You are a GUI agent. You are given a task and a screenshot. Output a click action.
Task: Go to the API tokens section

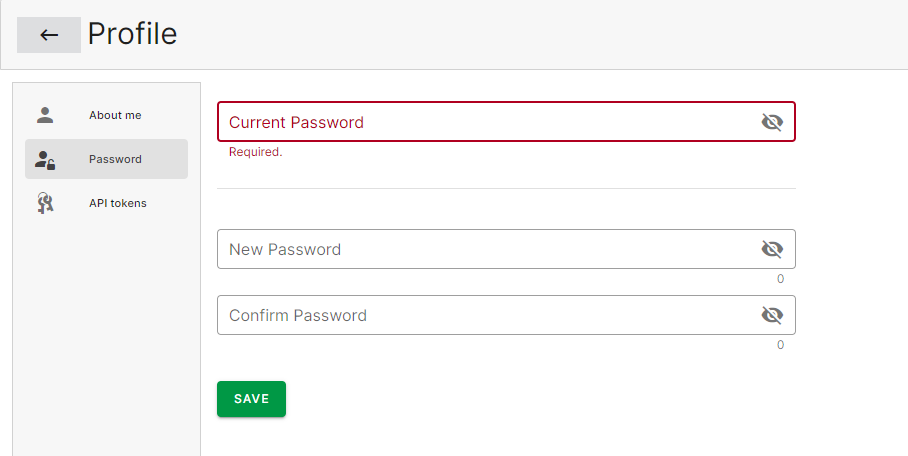117,203
